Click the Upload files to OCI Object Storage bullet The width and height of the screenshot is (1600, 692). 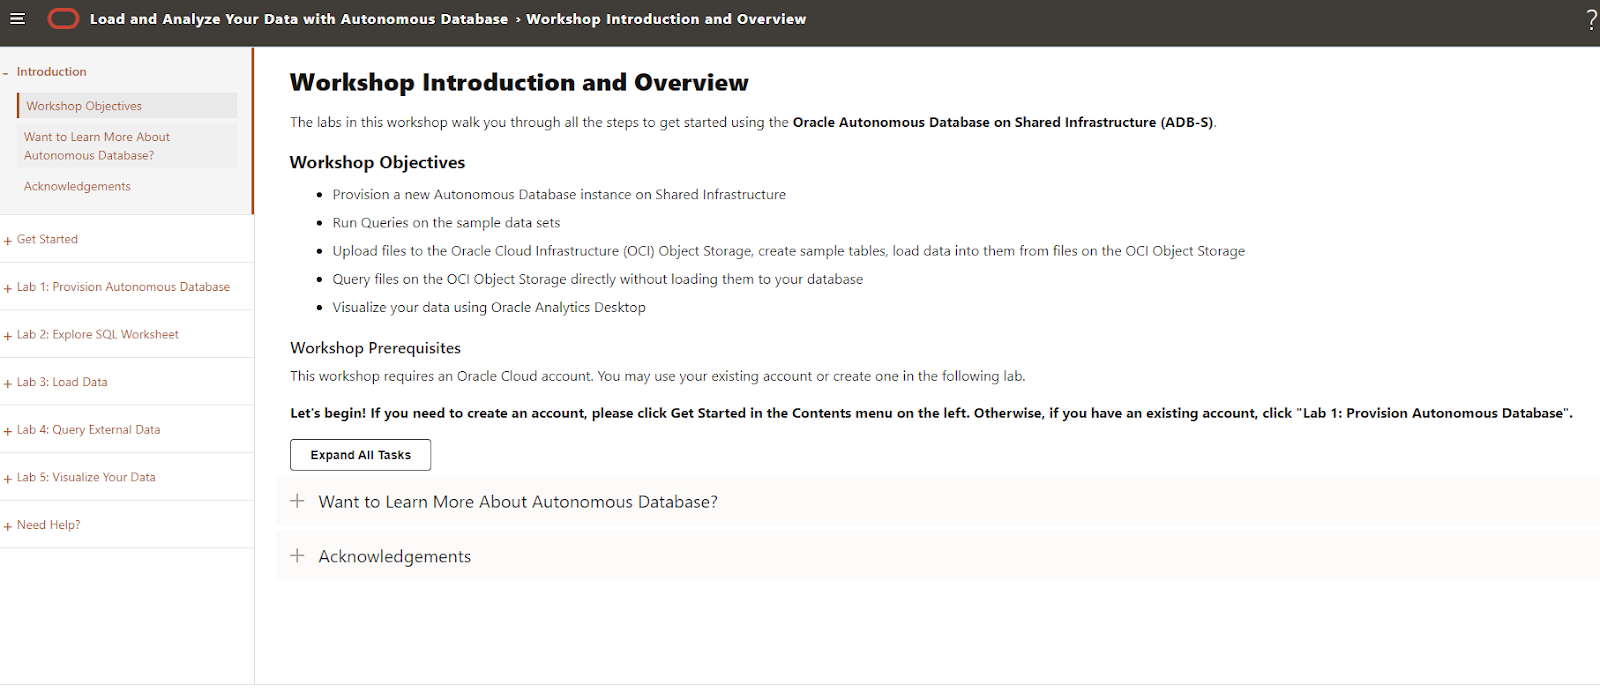coord(788,251)
